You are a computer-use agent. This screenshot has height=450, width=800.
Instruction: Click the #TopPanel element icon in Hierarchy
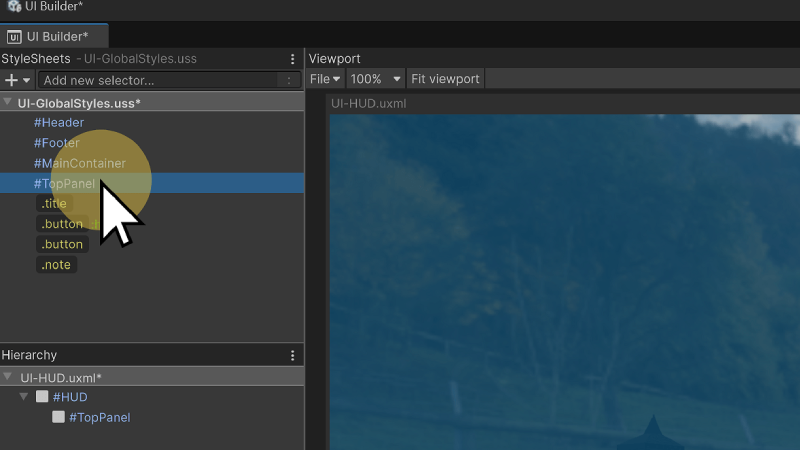click(59, 417)
